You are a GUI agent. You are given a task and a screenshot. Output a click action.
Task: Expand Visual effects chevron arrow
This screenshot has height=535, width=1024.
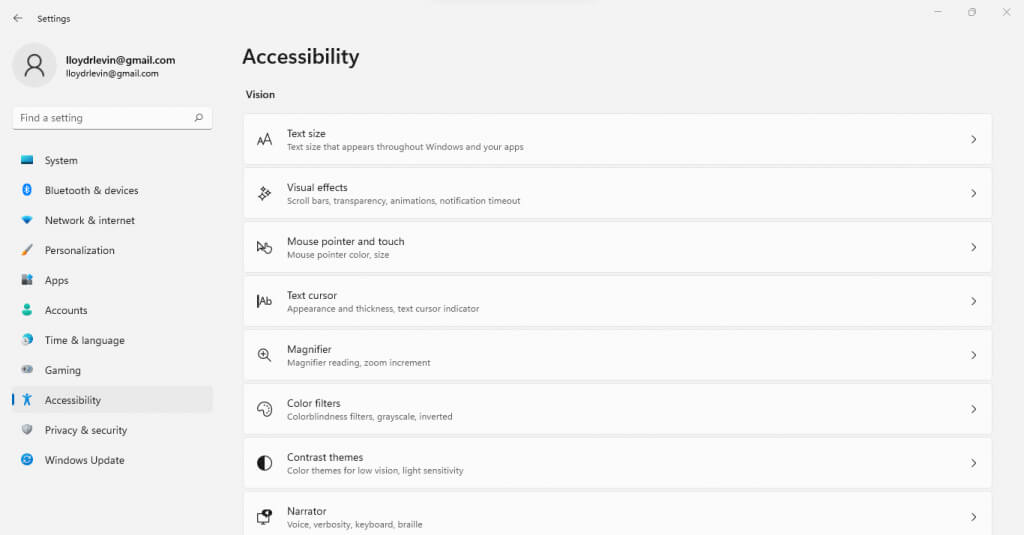(973, 194)
